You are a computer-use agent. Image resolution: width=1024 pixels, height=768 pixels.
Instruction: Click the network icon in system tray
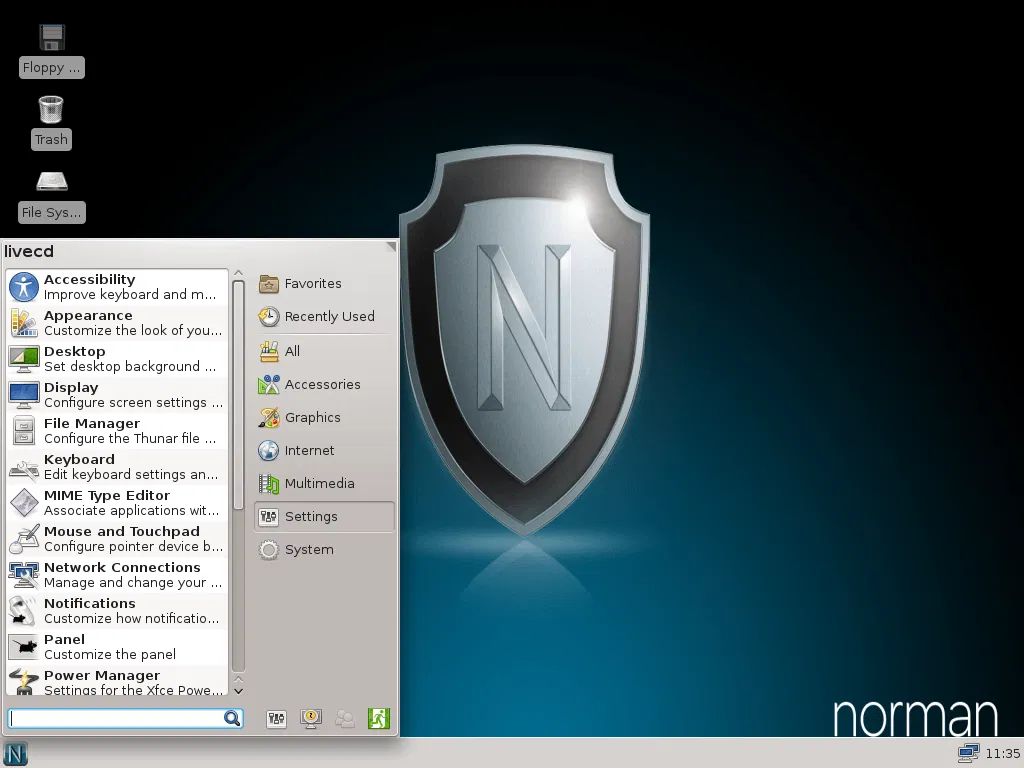point(968,754)
